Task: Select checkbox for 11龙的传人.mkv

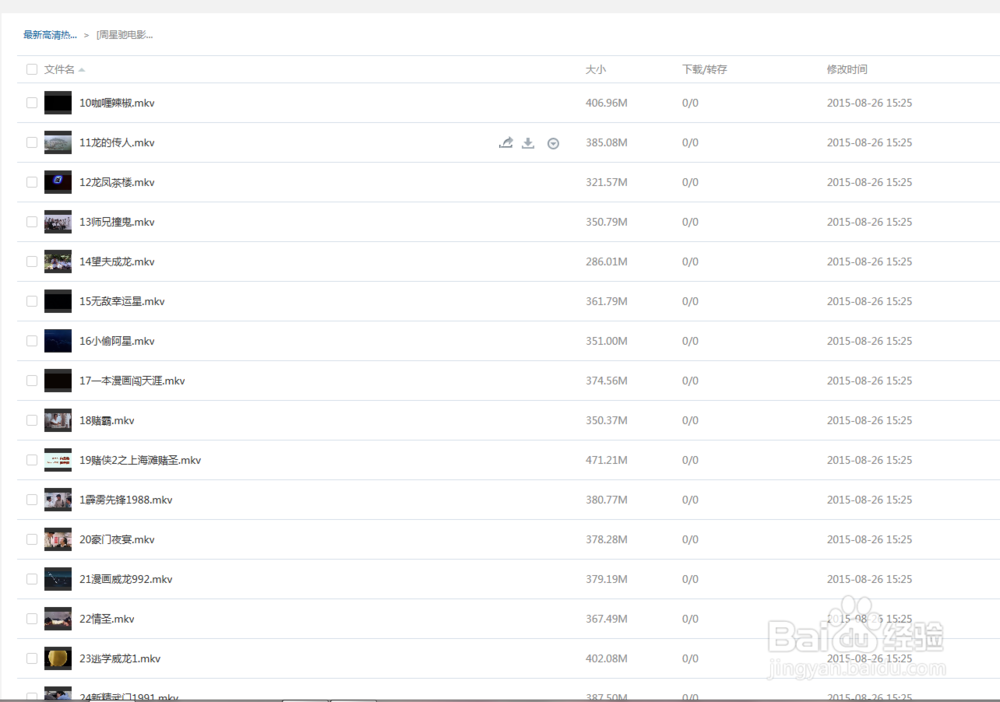Action: point(32,142)
